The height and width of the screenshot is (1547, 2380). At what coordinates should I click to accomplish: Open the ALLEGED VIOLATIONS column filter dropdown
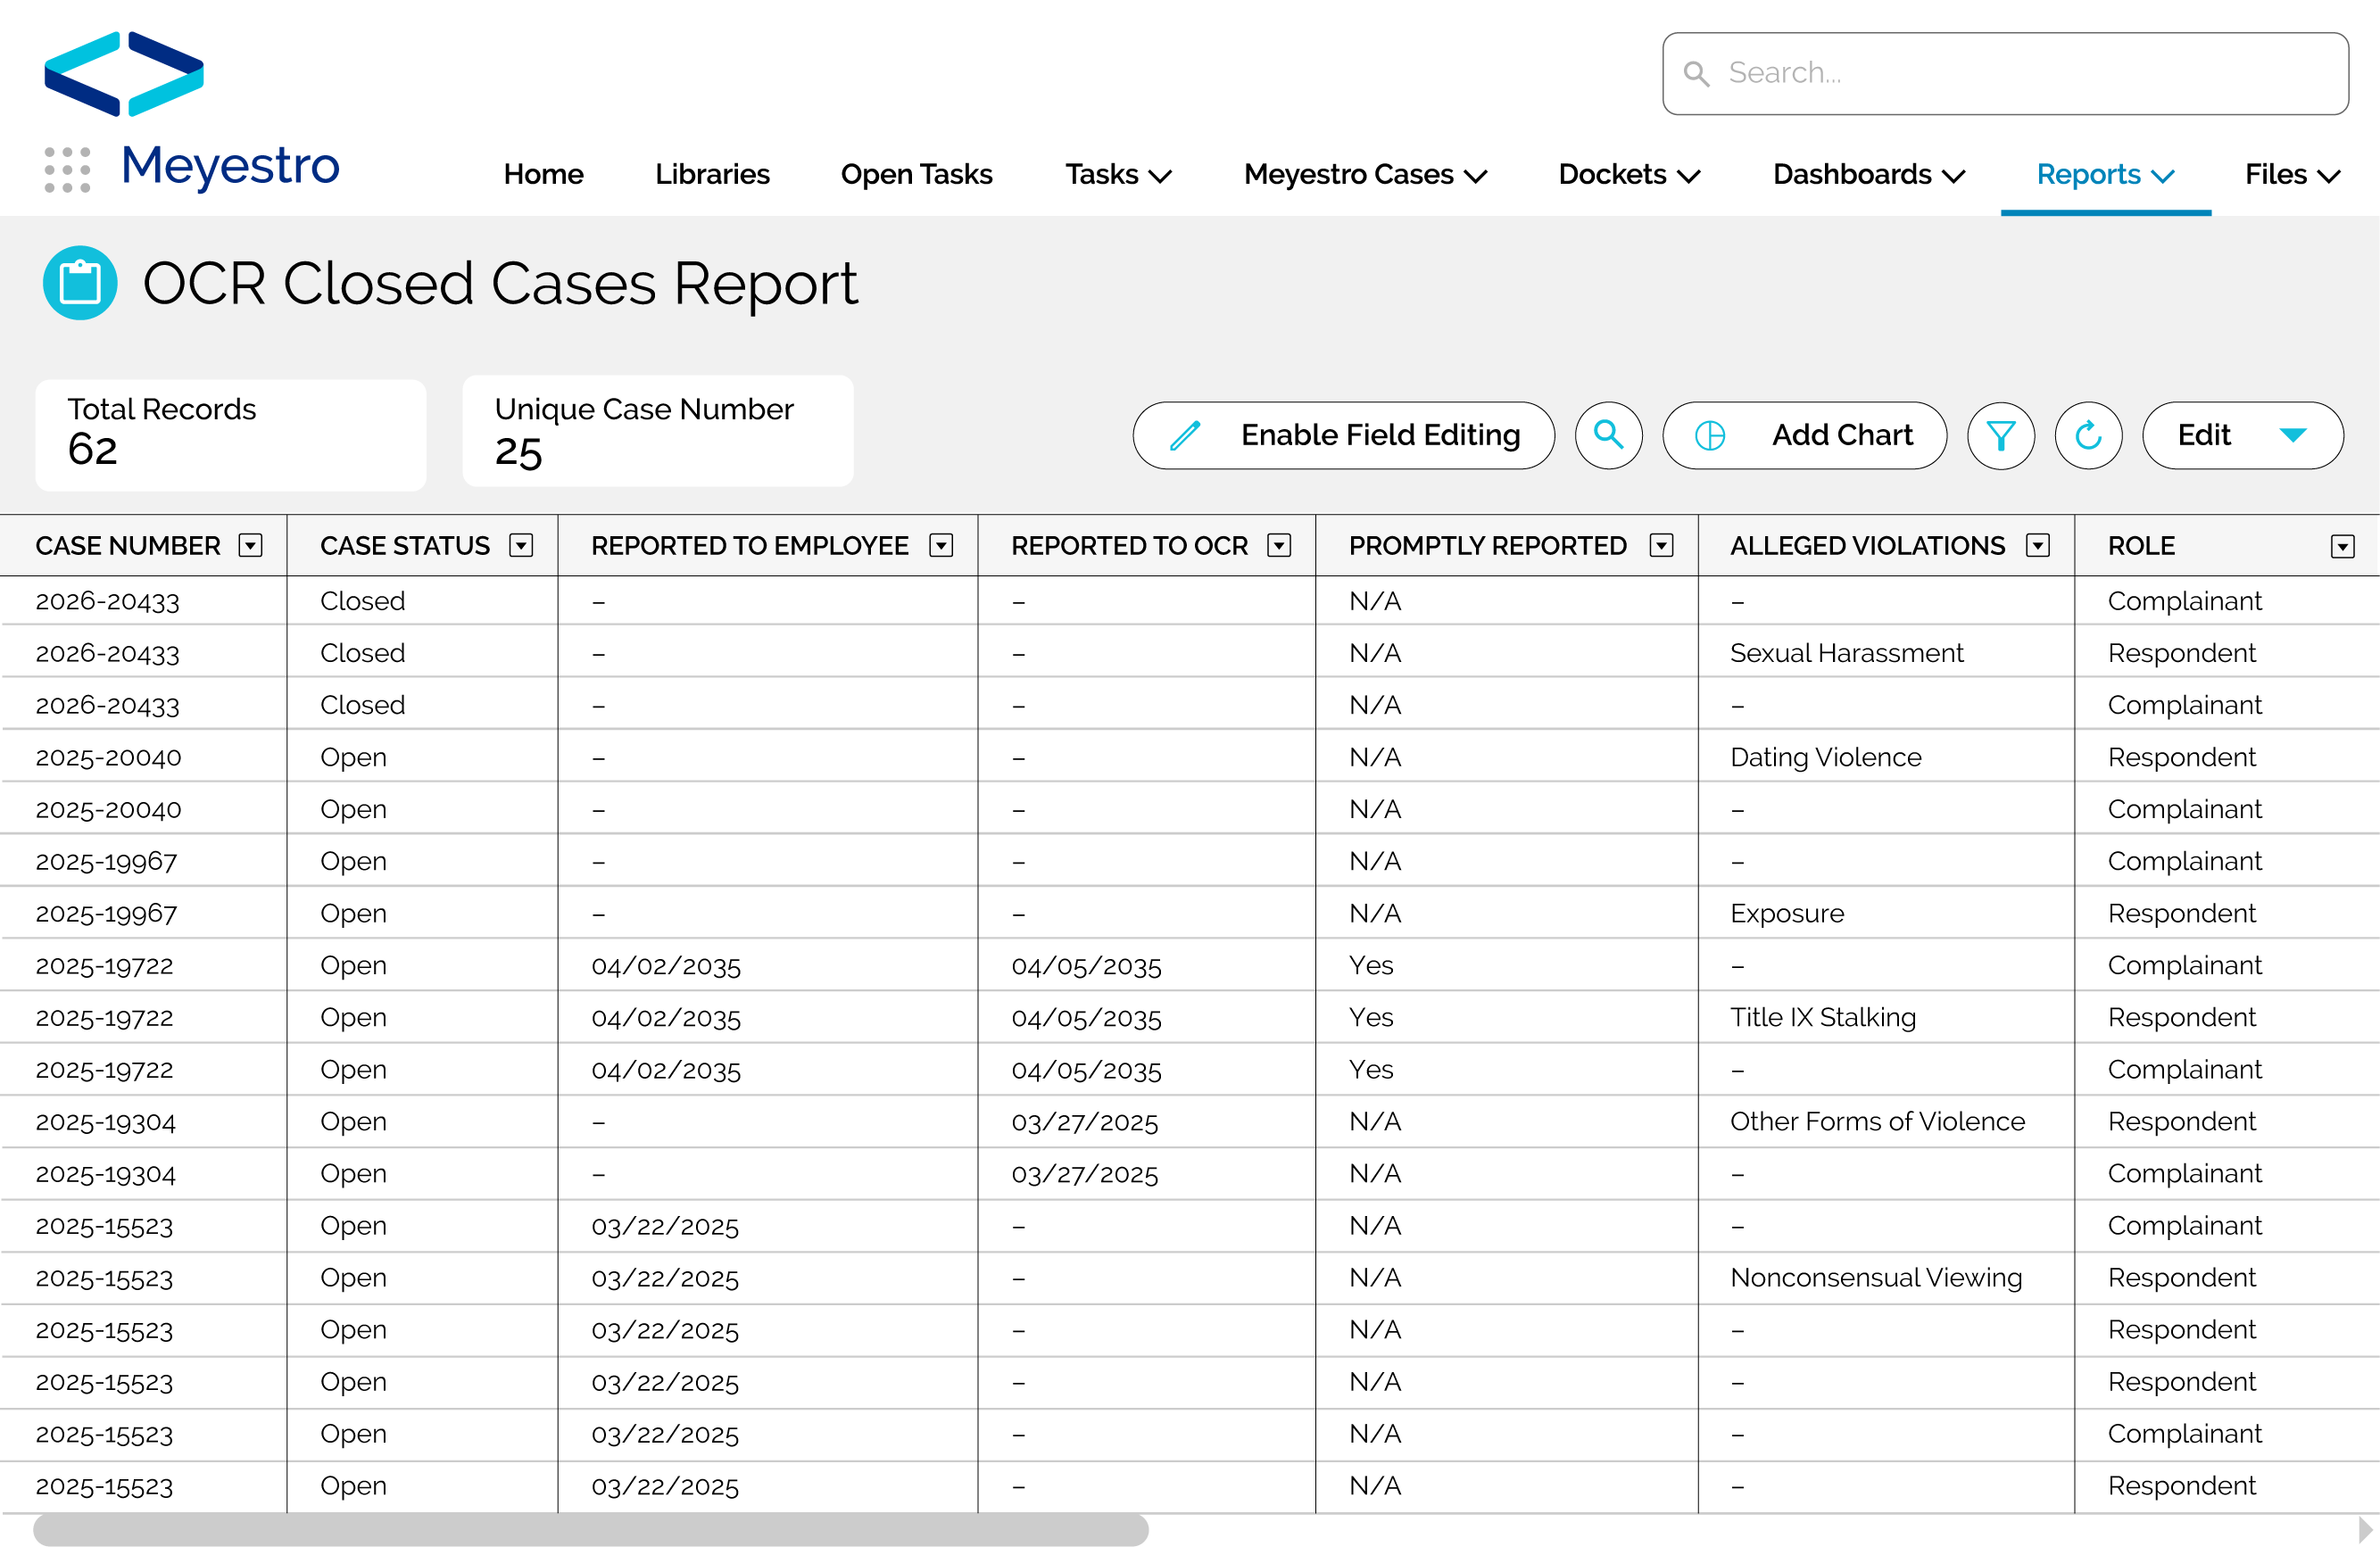pyautogui.click(x=2040, y=546)
